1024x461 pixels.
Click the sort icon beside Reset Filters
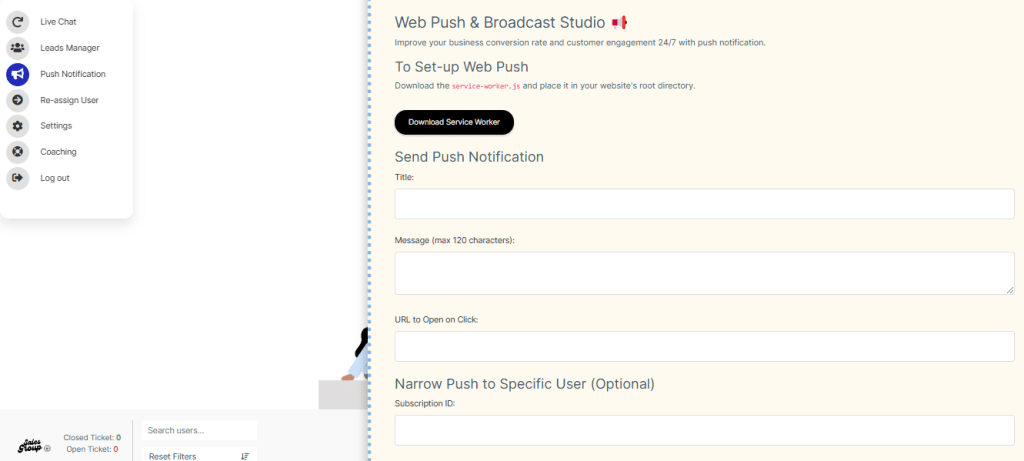tap(245, 456)
